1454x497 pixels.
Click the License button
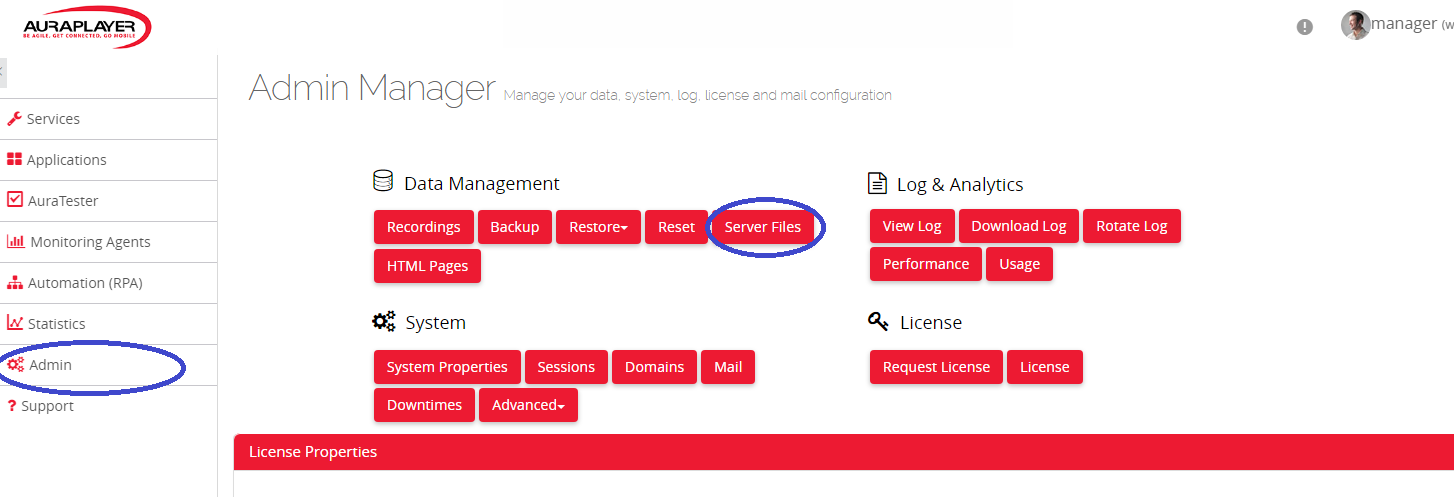(1045, 367)
